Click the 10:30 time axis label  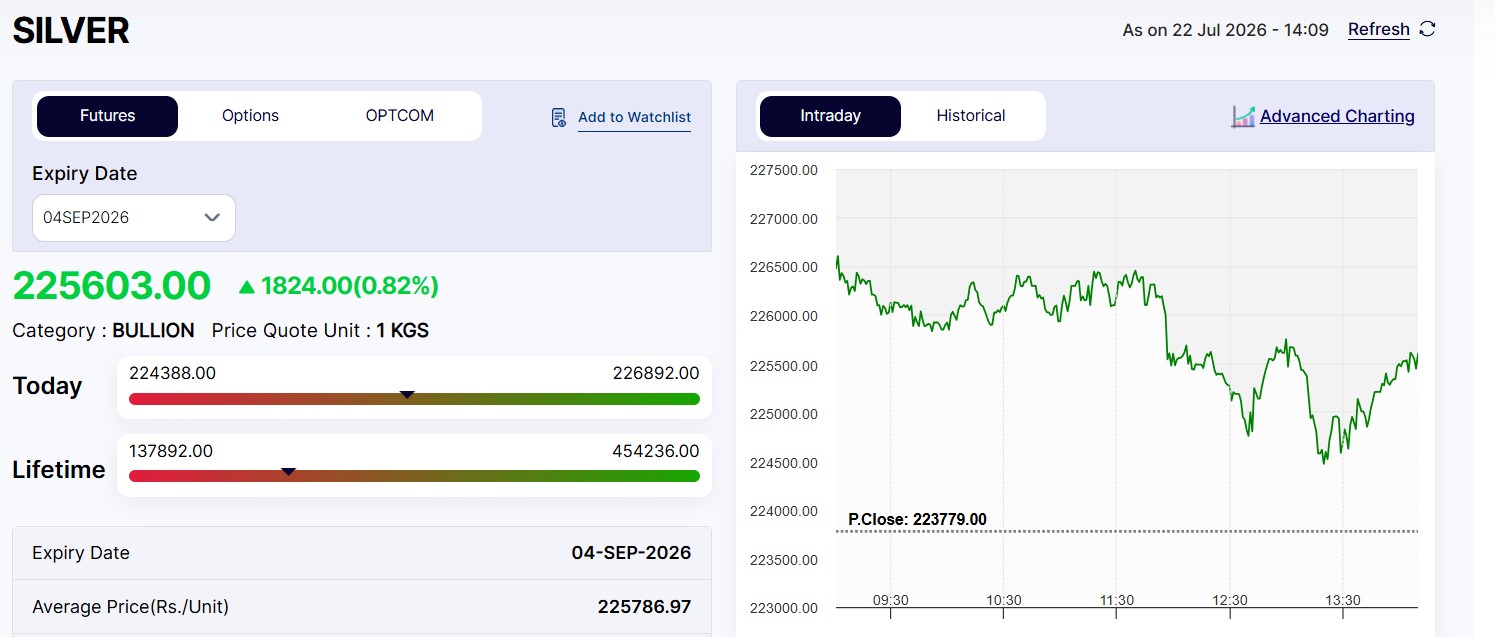tap(1003, 600)
